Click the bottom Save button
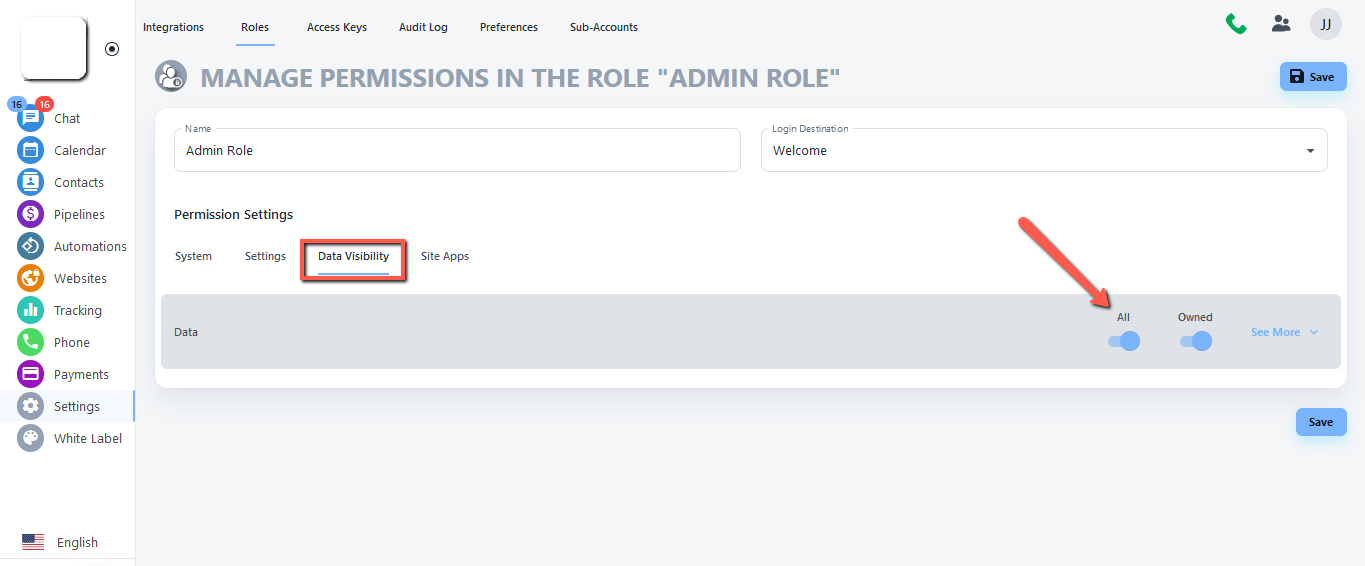The image size is (1365, 566). click(x=1320, y=422)
